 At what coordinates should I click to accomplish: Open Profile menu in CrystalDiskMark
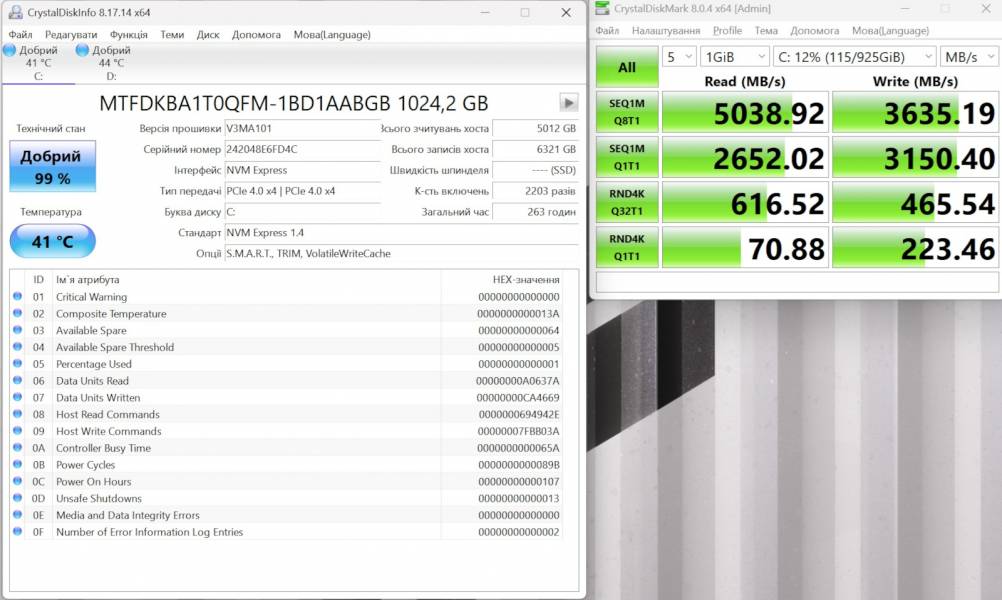tap(727, 30)
